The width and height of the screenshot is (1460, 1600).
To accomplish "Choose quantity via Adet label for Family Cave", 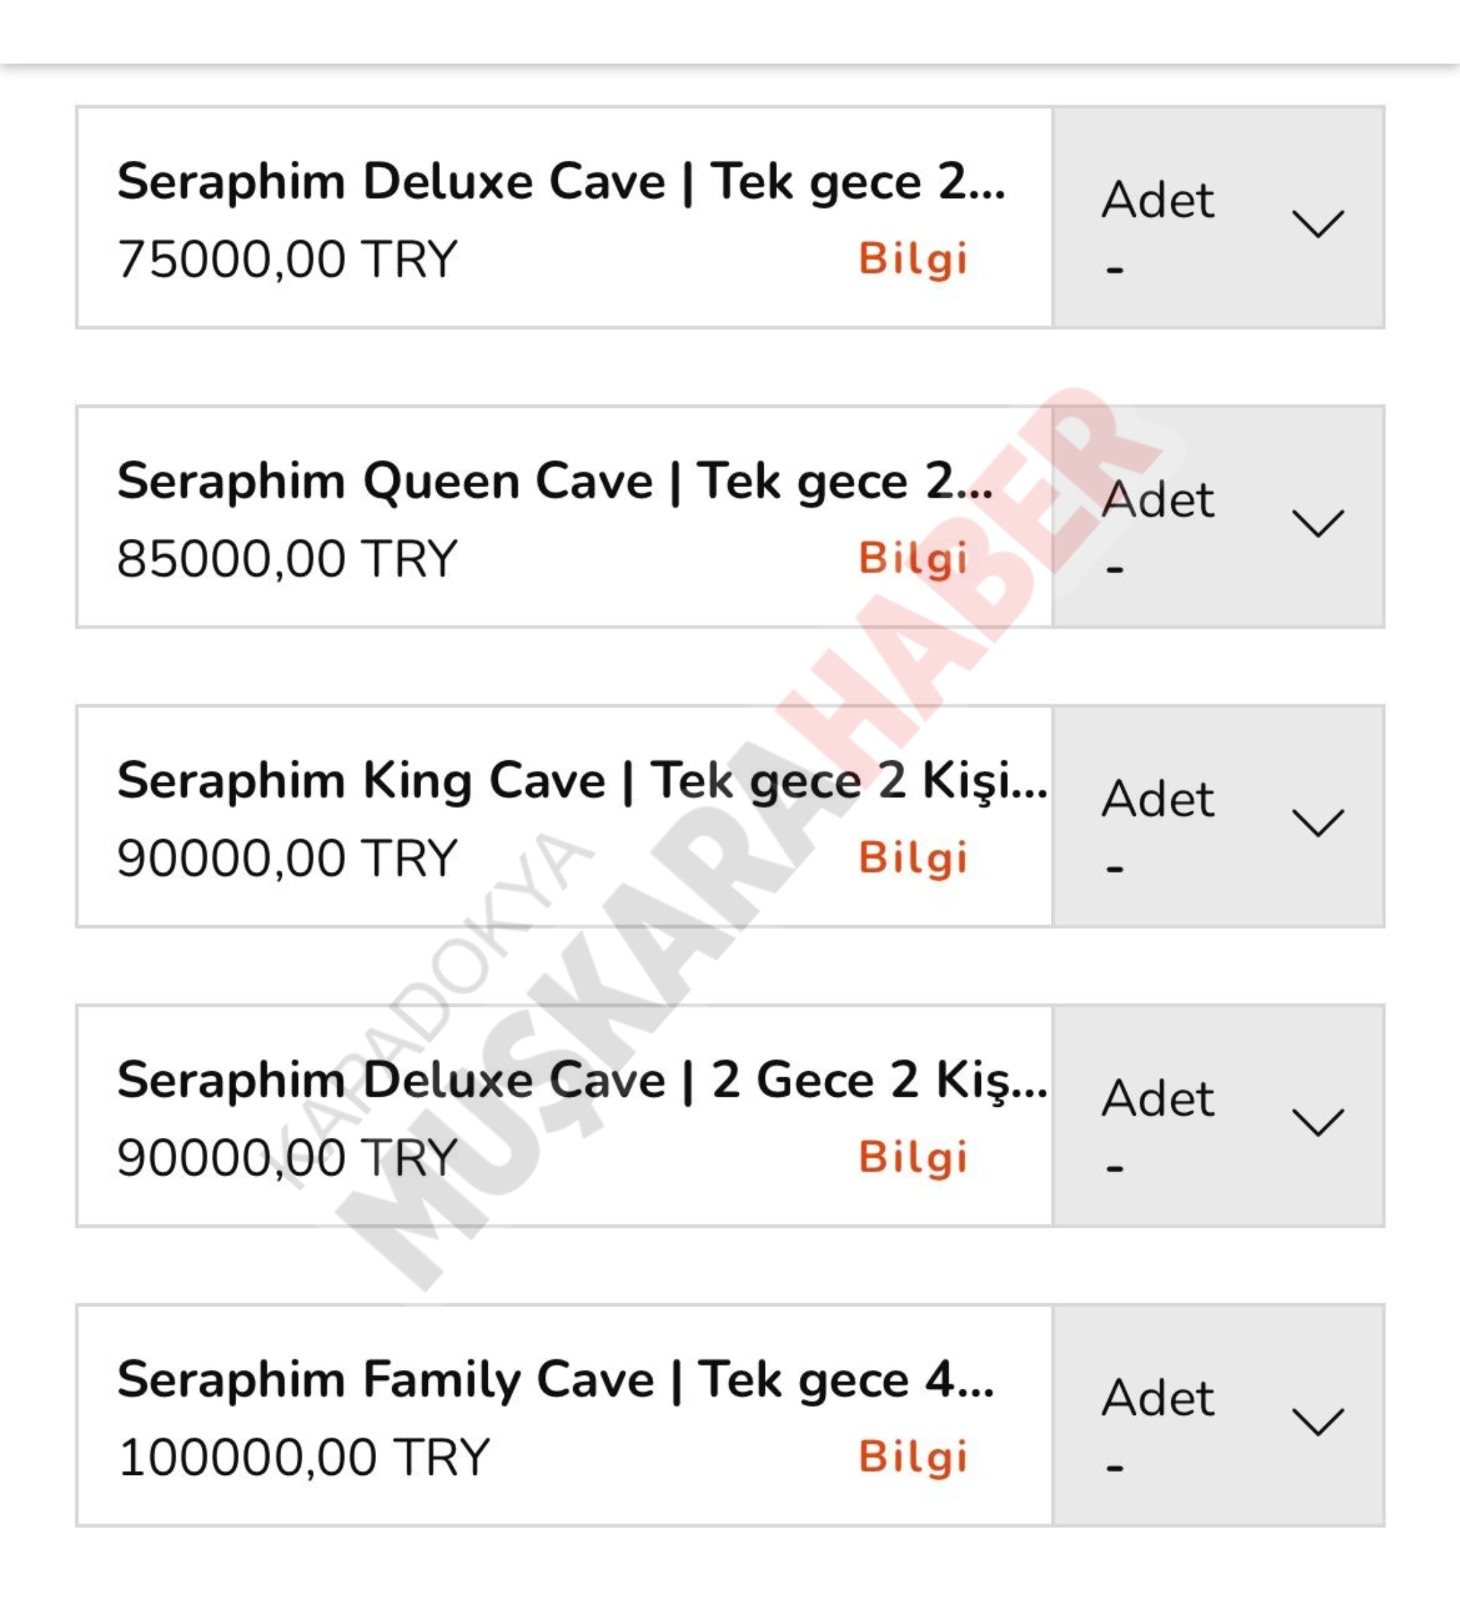I will point(1158,1398).
